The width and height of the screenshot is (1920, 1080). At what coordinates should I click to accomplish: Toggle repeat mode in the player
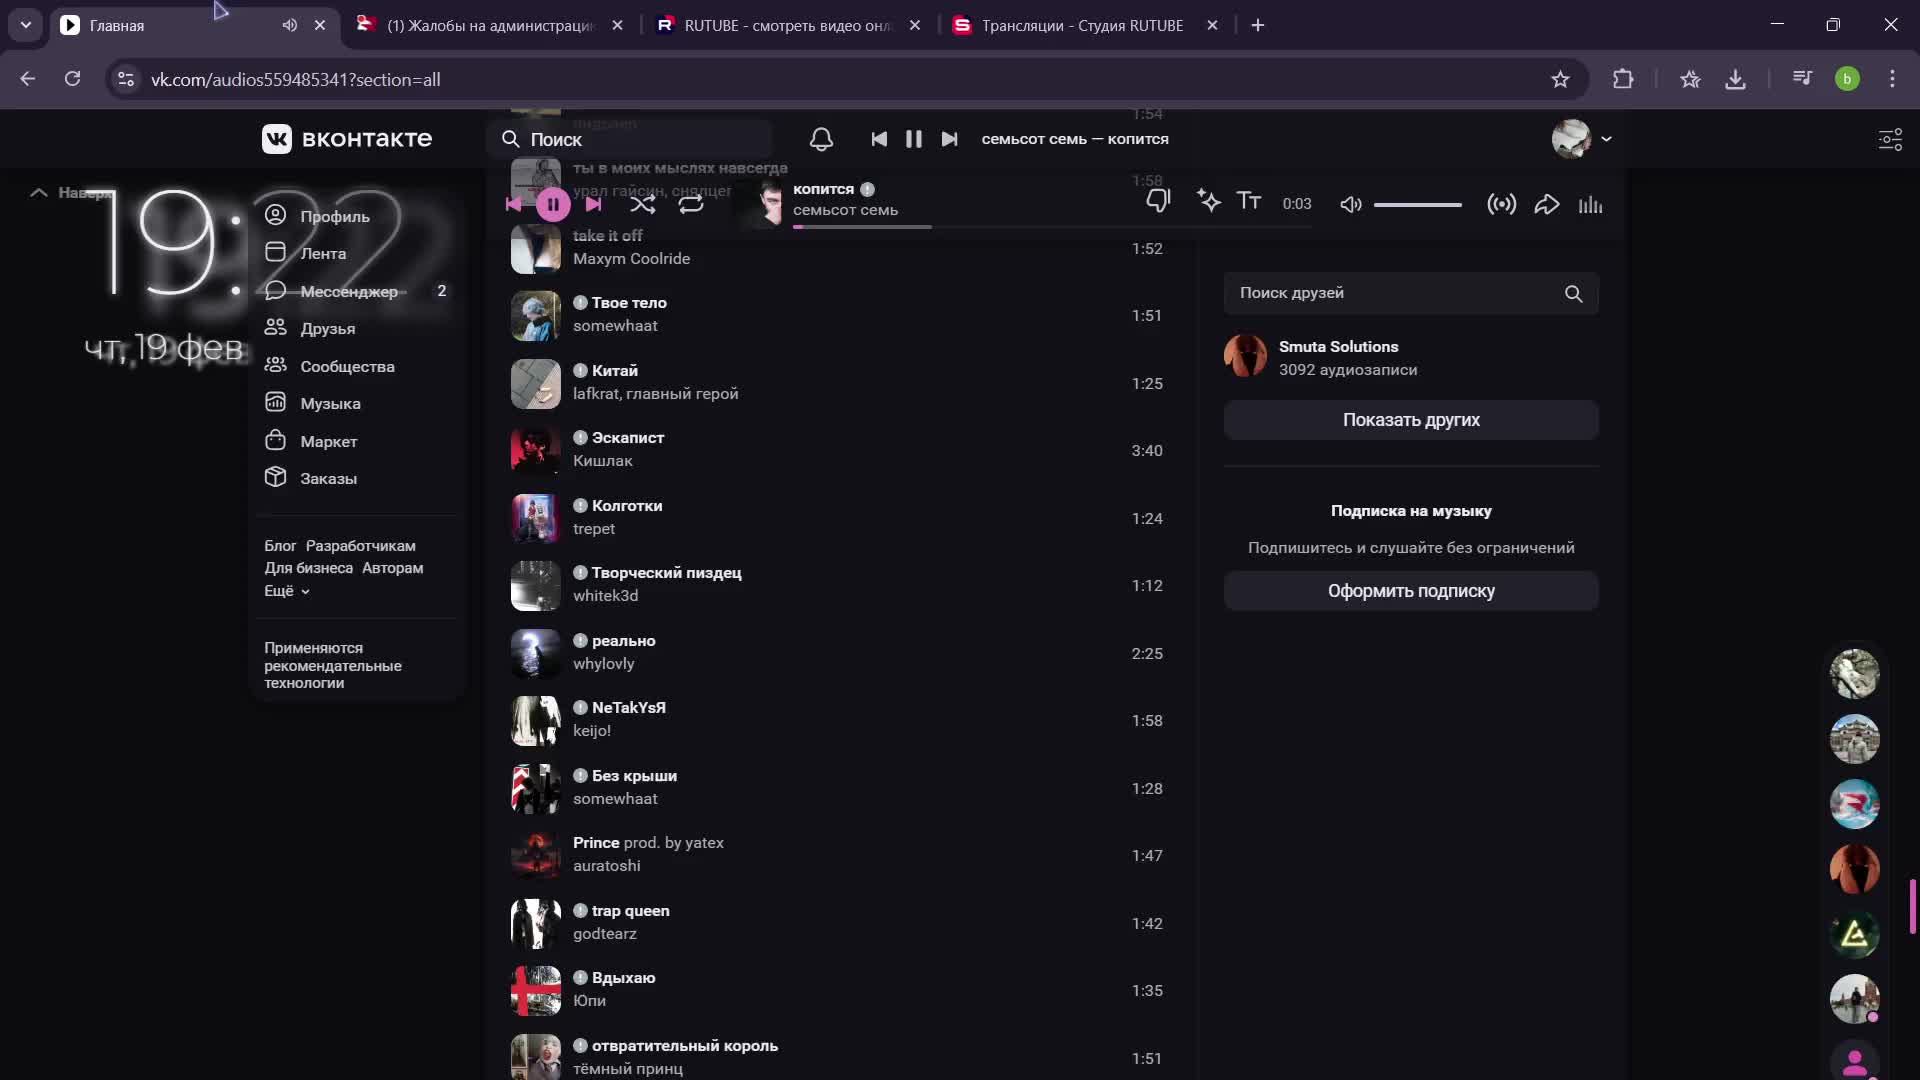coord(691,205)
